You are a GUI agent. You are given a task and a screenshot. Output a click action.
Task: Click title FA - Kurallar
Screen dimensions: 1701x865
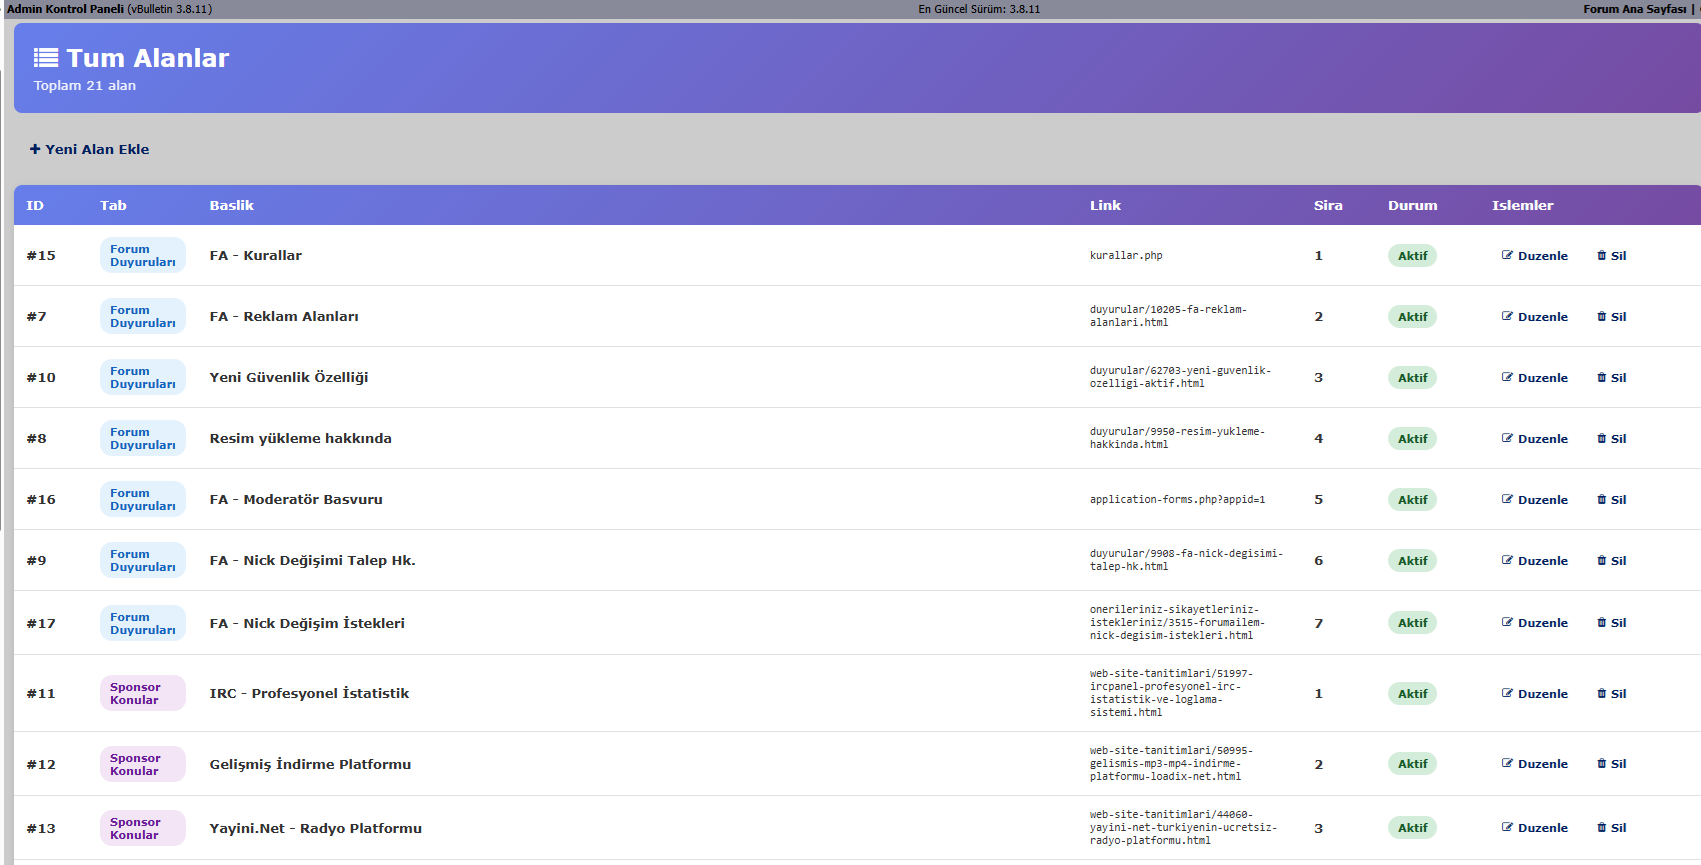tap(255, 255)
